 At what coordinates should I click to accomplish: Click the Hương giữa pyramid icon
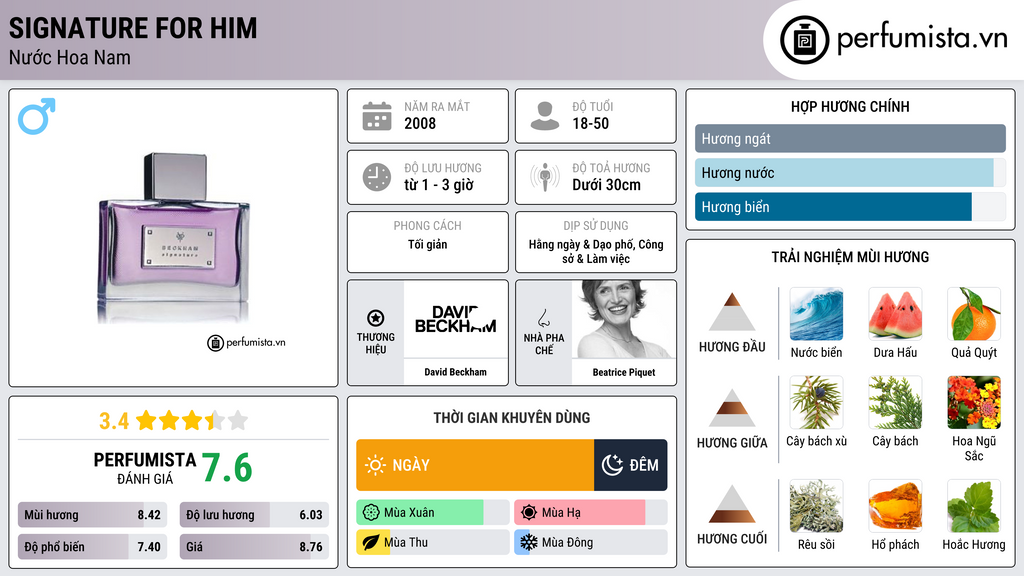tap(732, 408)
